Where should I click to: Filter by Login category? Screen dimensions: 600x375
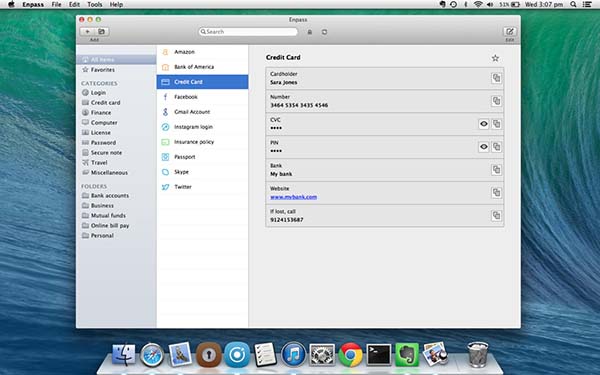[x=116, y=93]
